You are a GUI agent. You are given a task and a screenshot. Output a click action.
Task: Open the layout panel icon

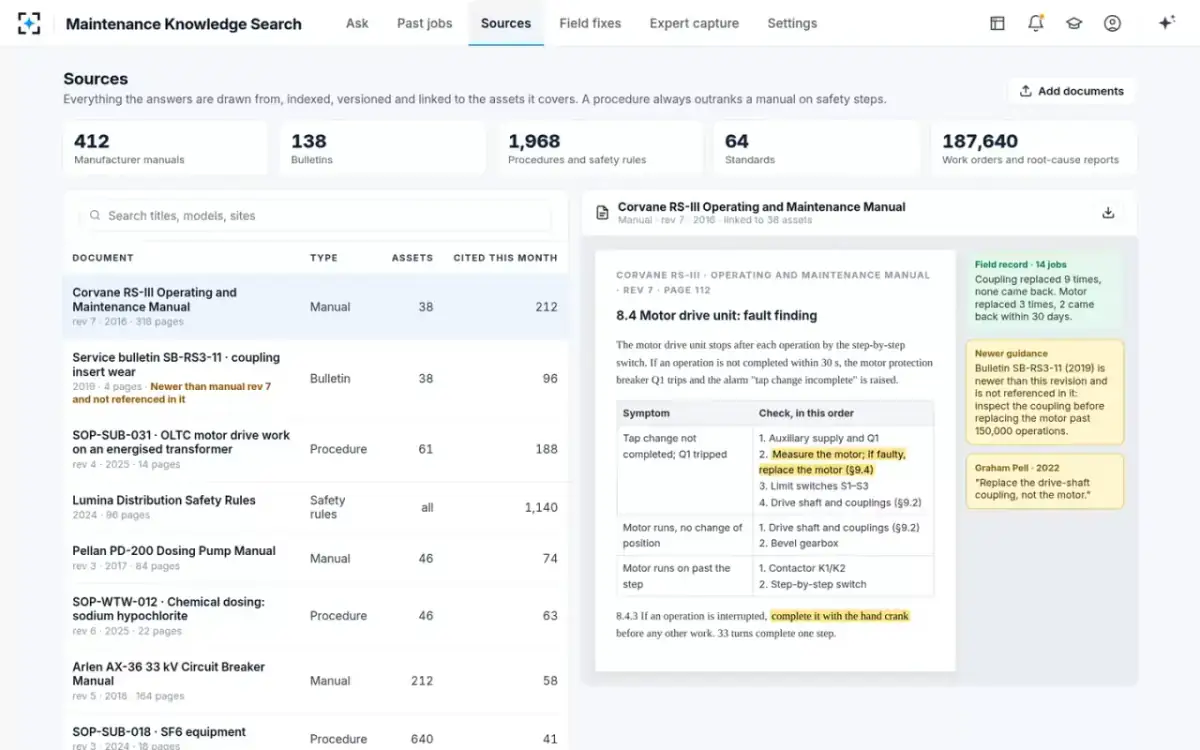coord(997,23)
